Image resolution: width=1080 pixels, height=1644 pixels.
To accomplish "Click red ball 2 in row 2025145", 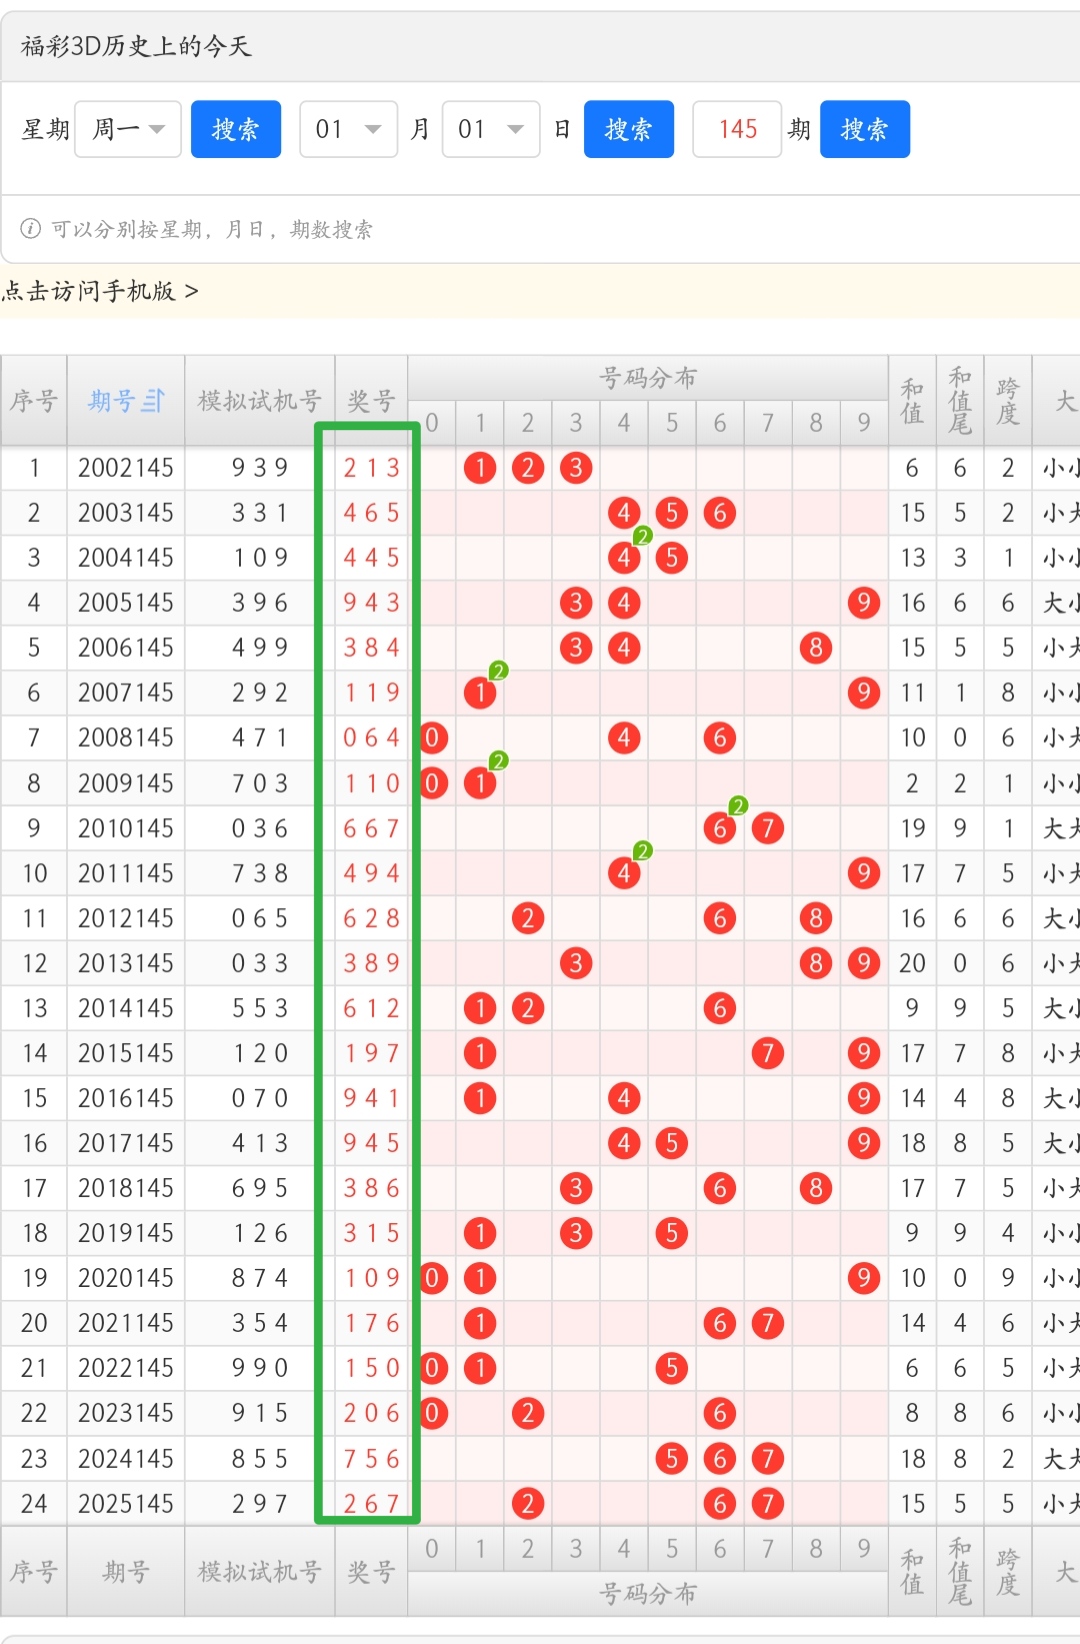I will pos(528,1504).
